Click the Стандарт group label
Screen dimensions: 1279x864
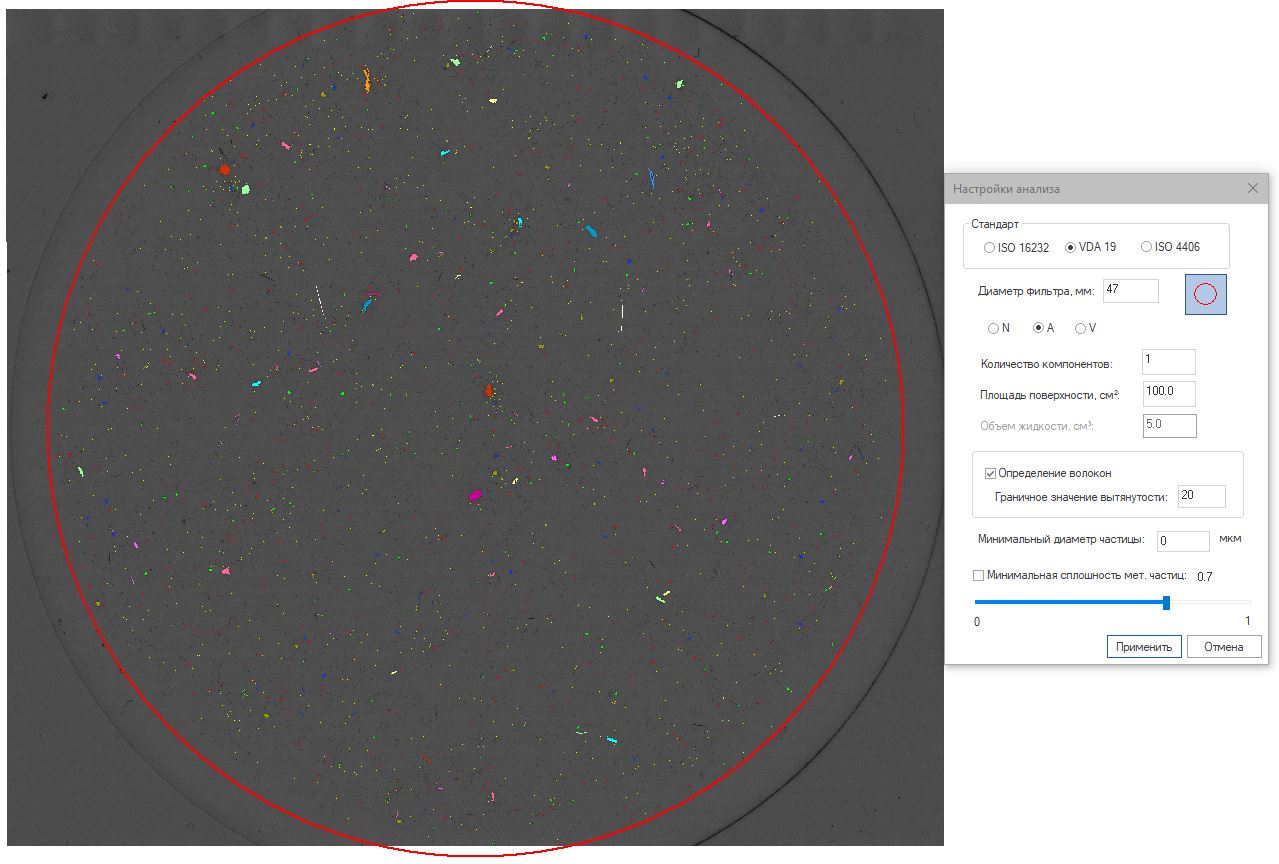(995, 224)
